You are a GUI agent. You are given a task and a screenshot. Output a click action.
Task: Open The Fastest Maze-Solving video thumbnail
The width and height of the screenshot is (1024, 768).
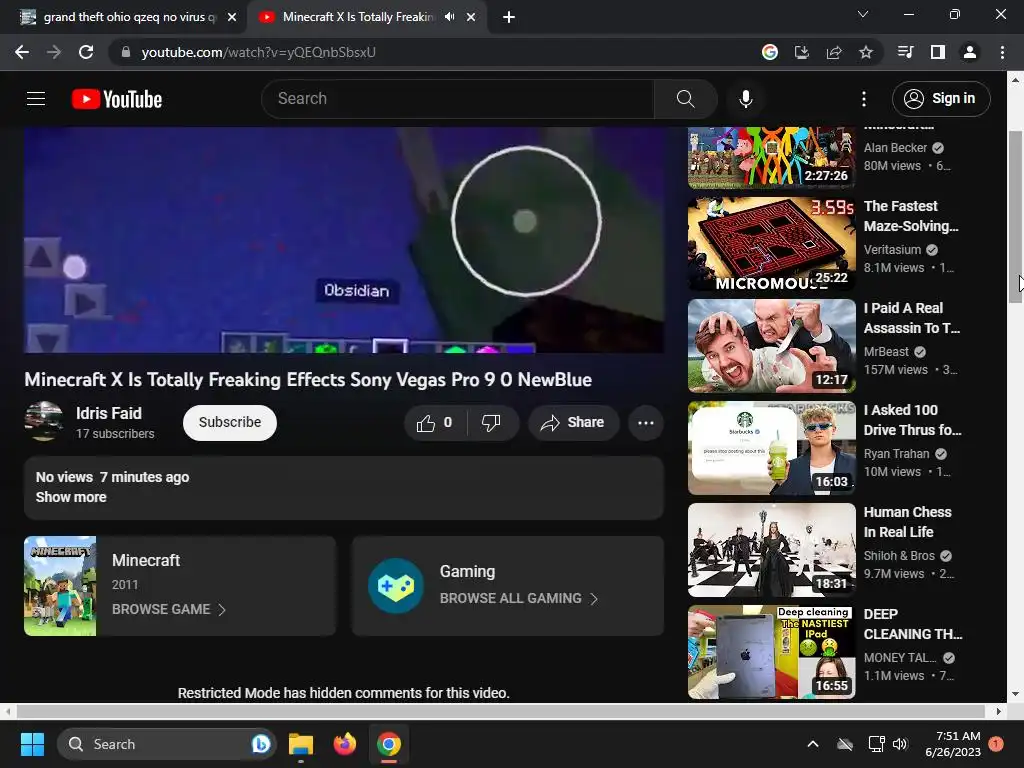click(771, 244)
